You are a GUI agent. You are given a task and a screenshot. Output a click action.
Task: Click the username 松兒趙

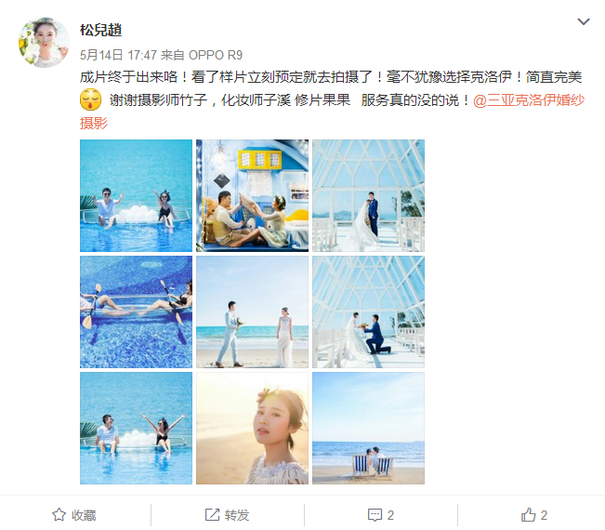click(x=101, y=30)
